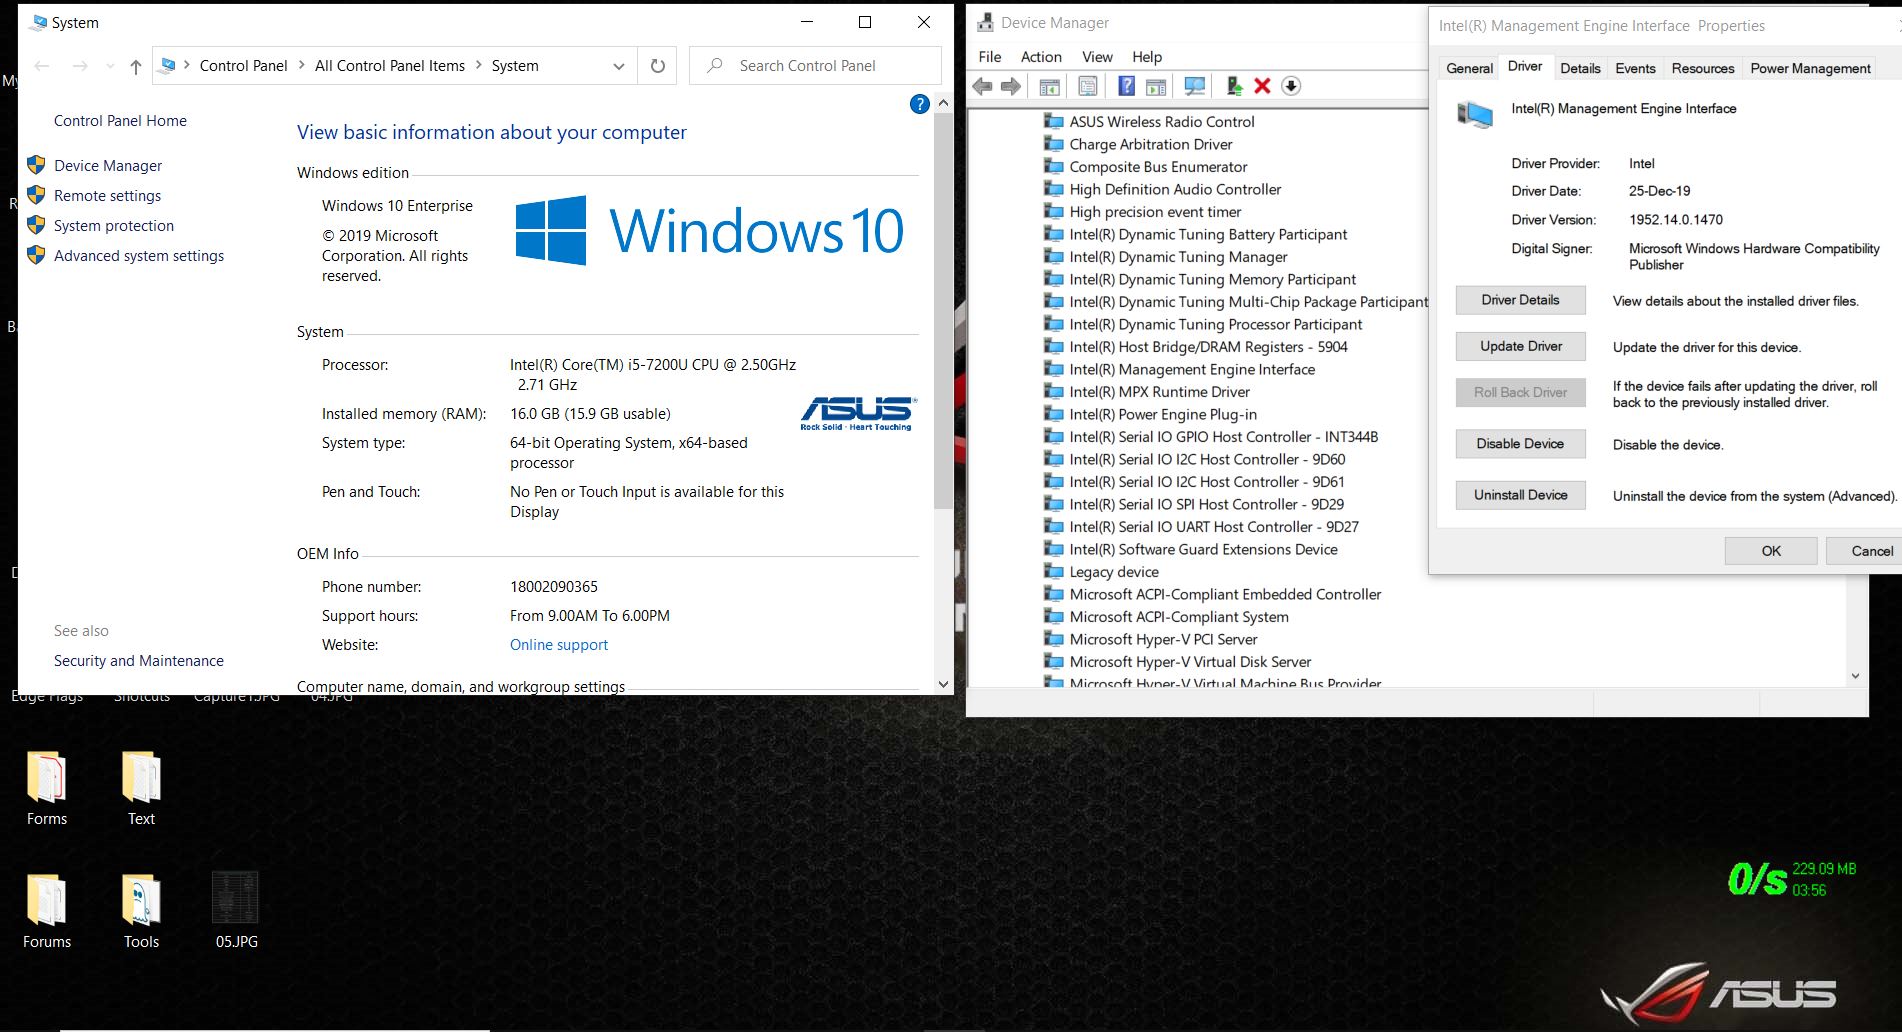
Task: Click Update Driver button
Action: [1520, 346]
